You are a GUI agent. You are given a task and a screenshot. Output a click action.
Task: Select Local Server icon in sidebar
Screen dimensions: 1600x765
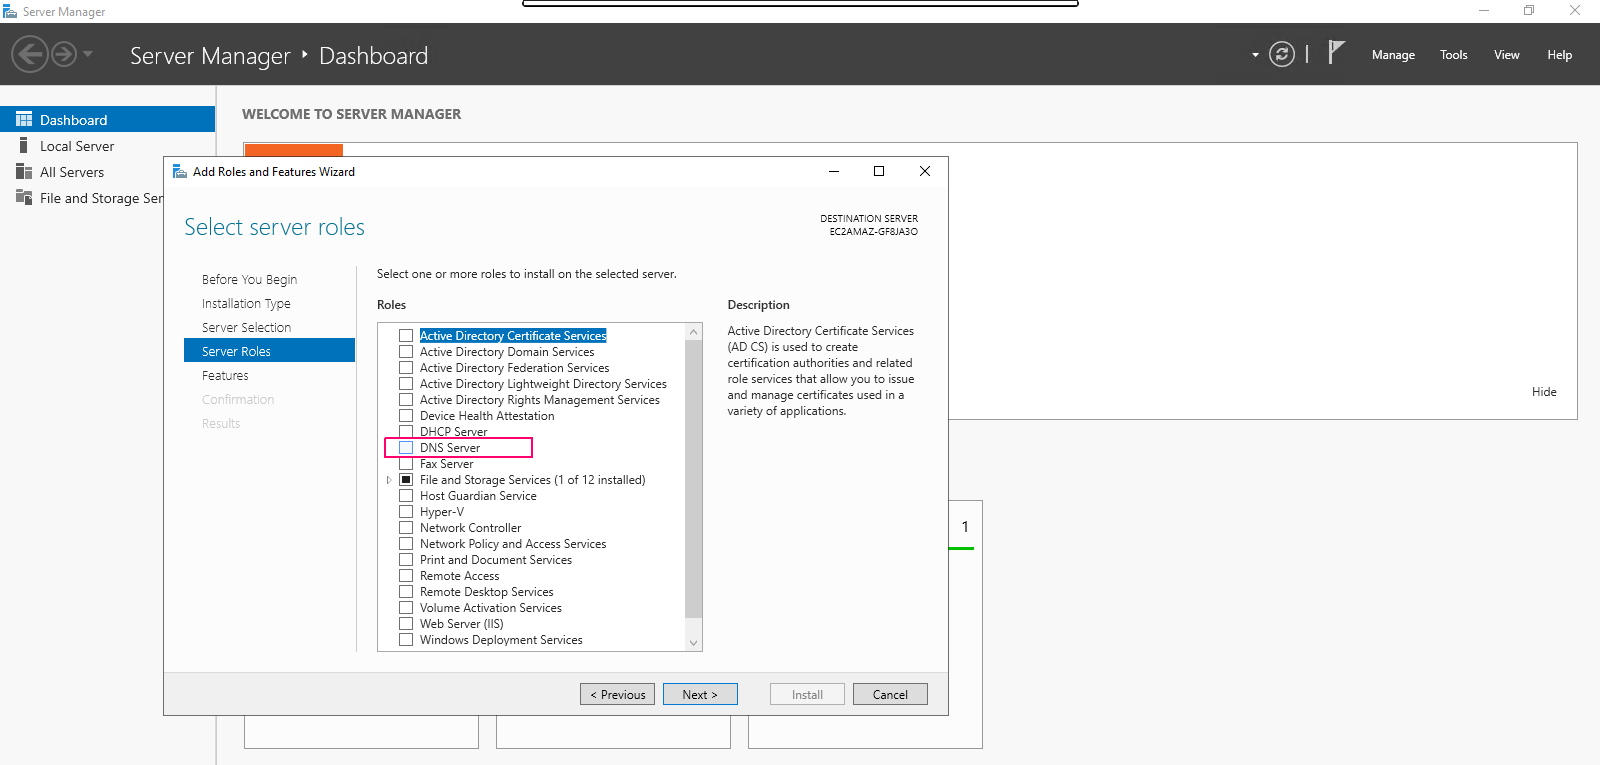point(24,145)
